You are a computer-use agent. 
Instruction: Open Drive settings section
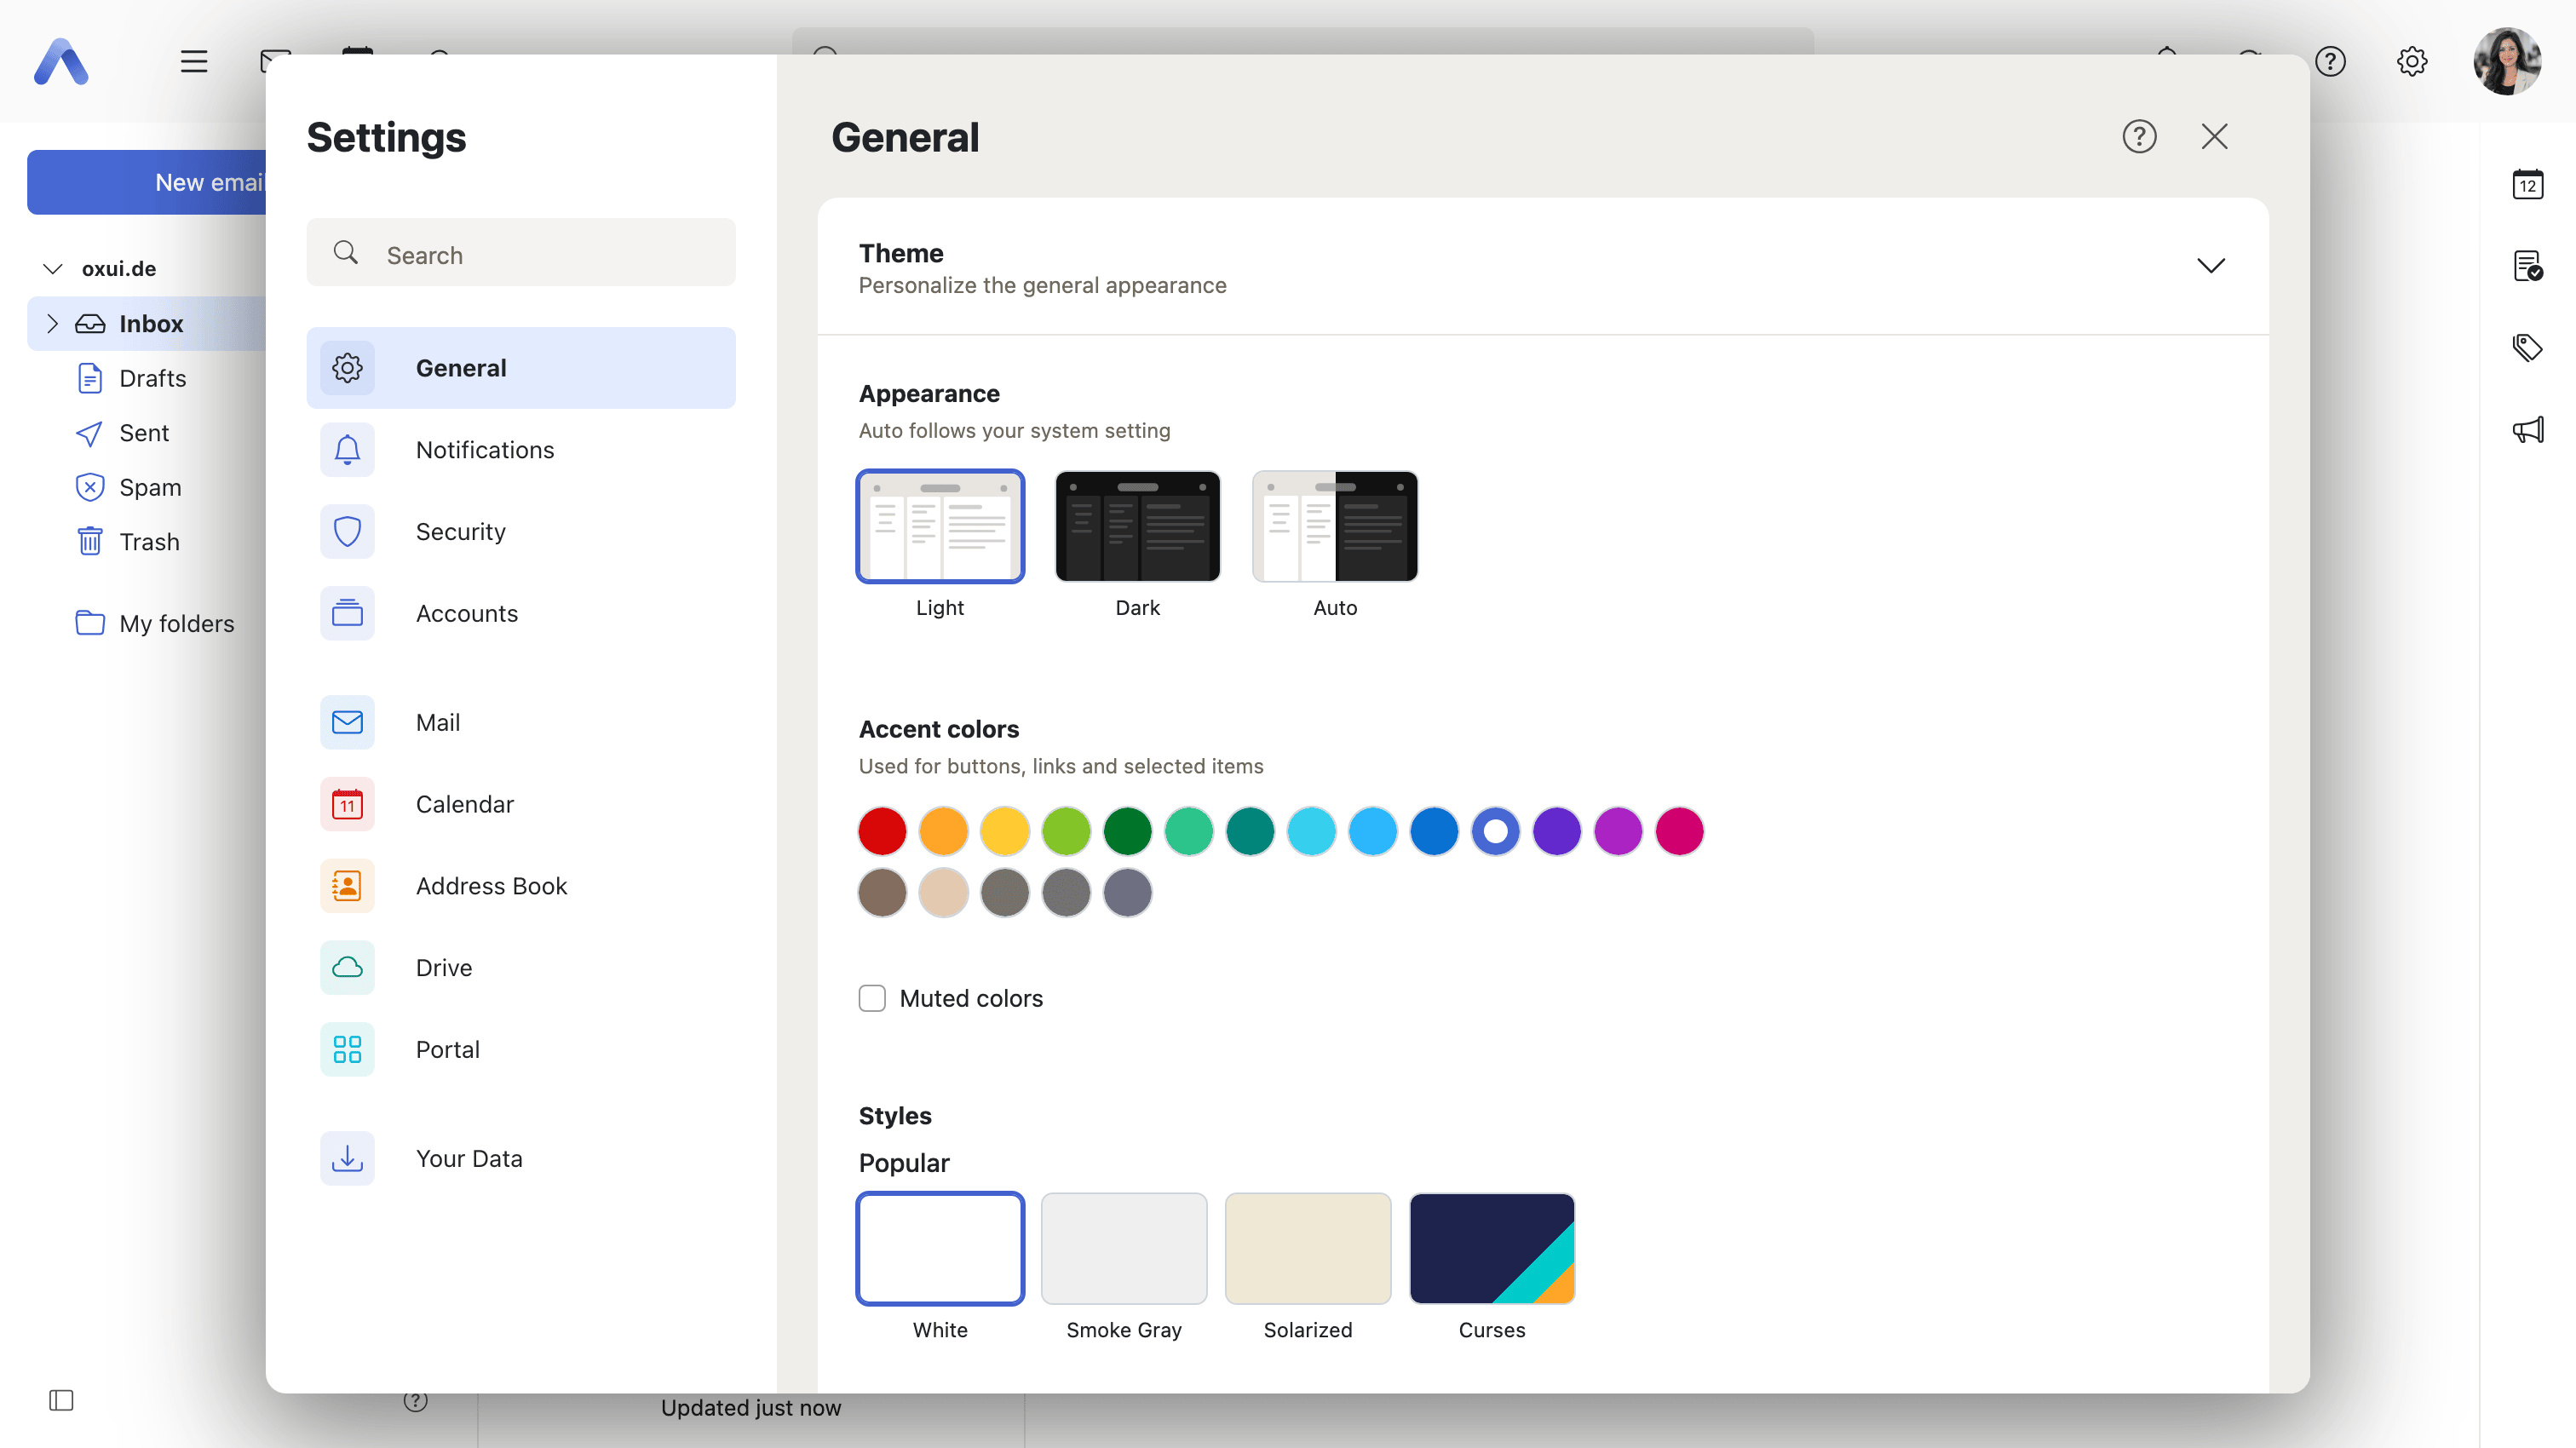point(520,967)
